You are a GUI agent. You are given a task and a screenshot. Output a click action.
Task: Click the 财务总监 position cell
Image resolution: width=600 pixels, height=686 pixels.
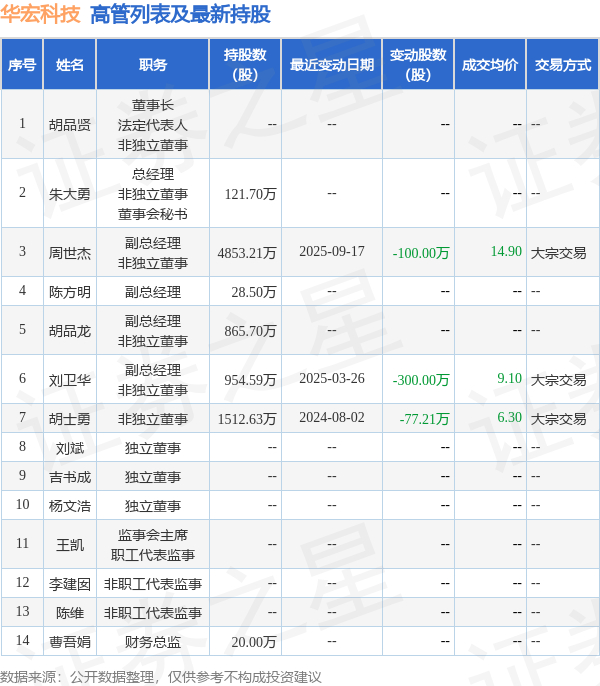tap(153, 642)
